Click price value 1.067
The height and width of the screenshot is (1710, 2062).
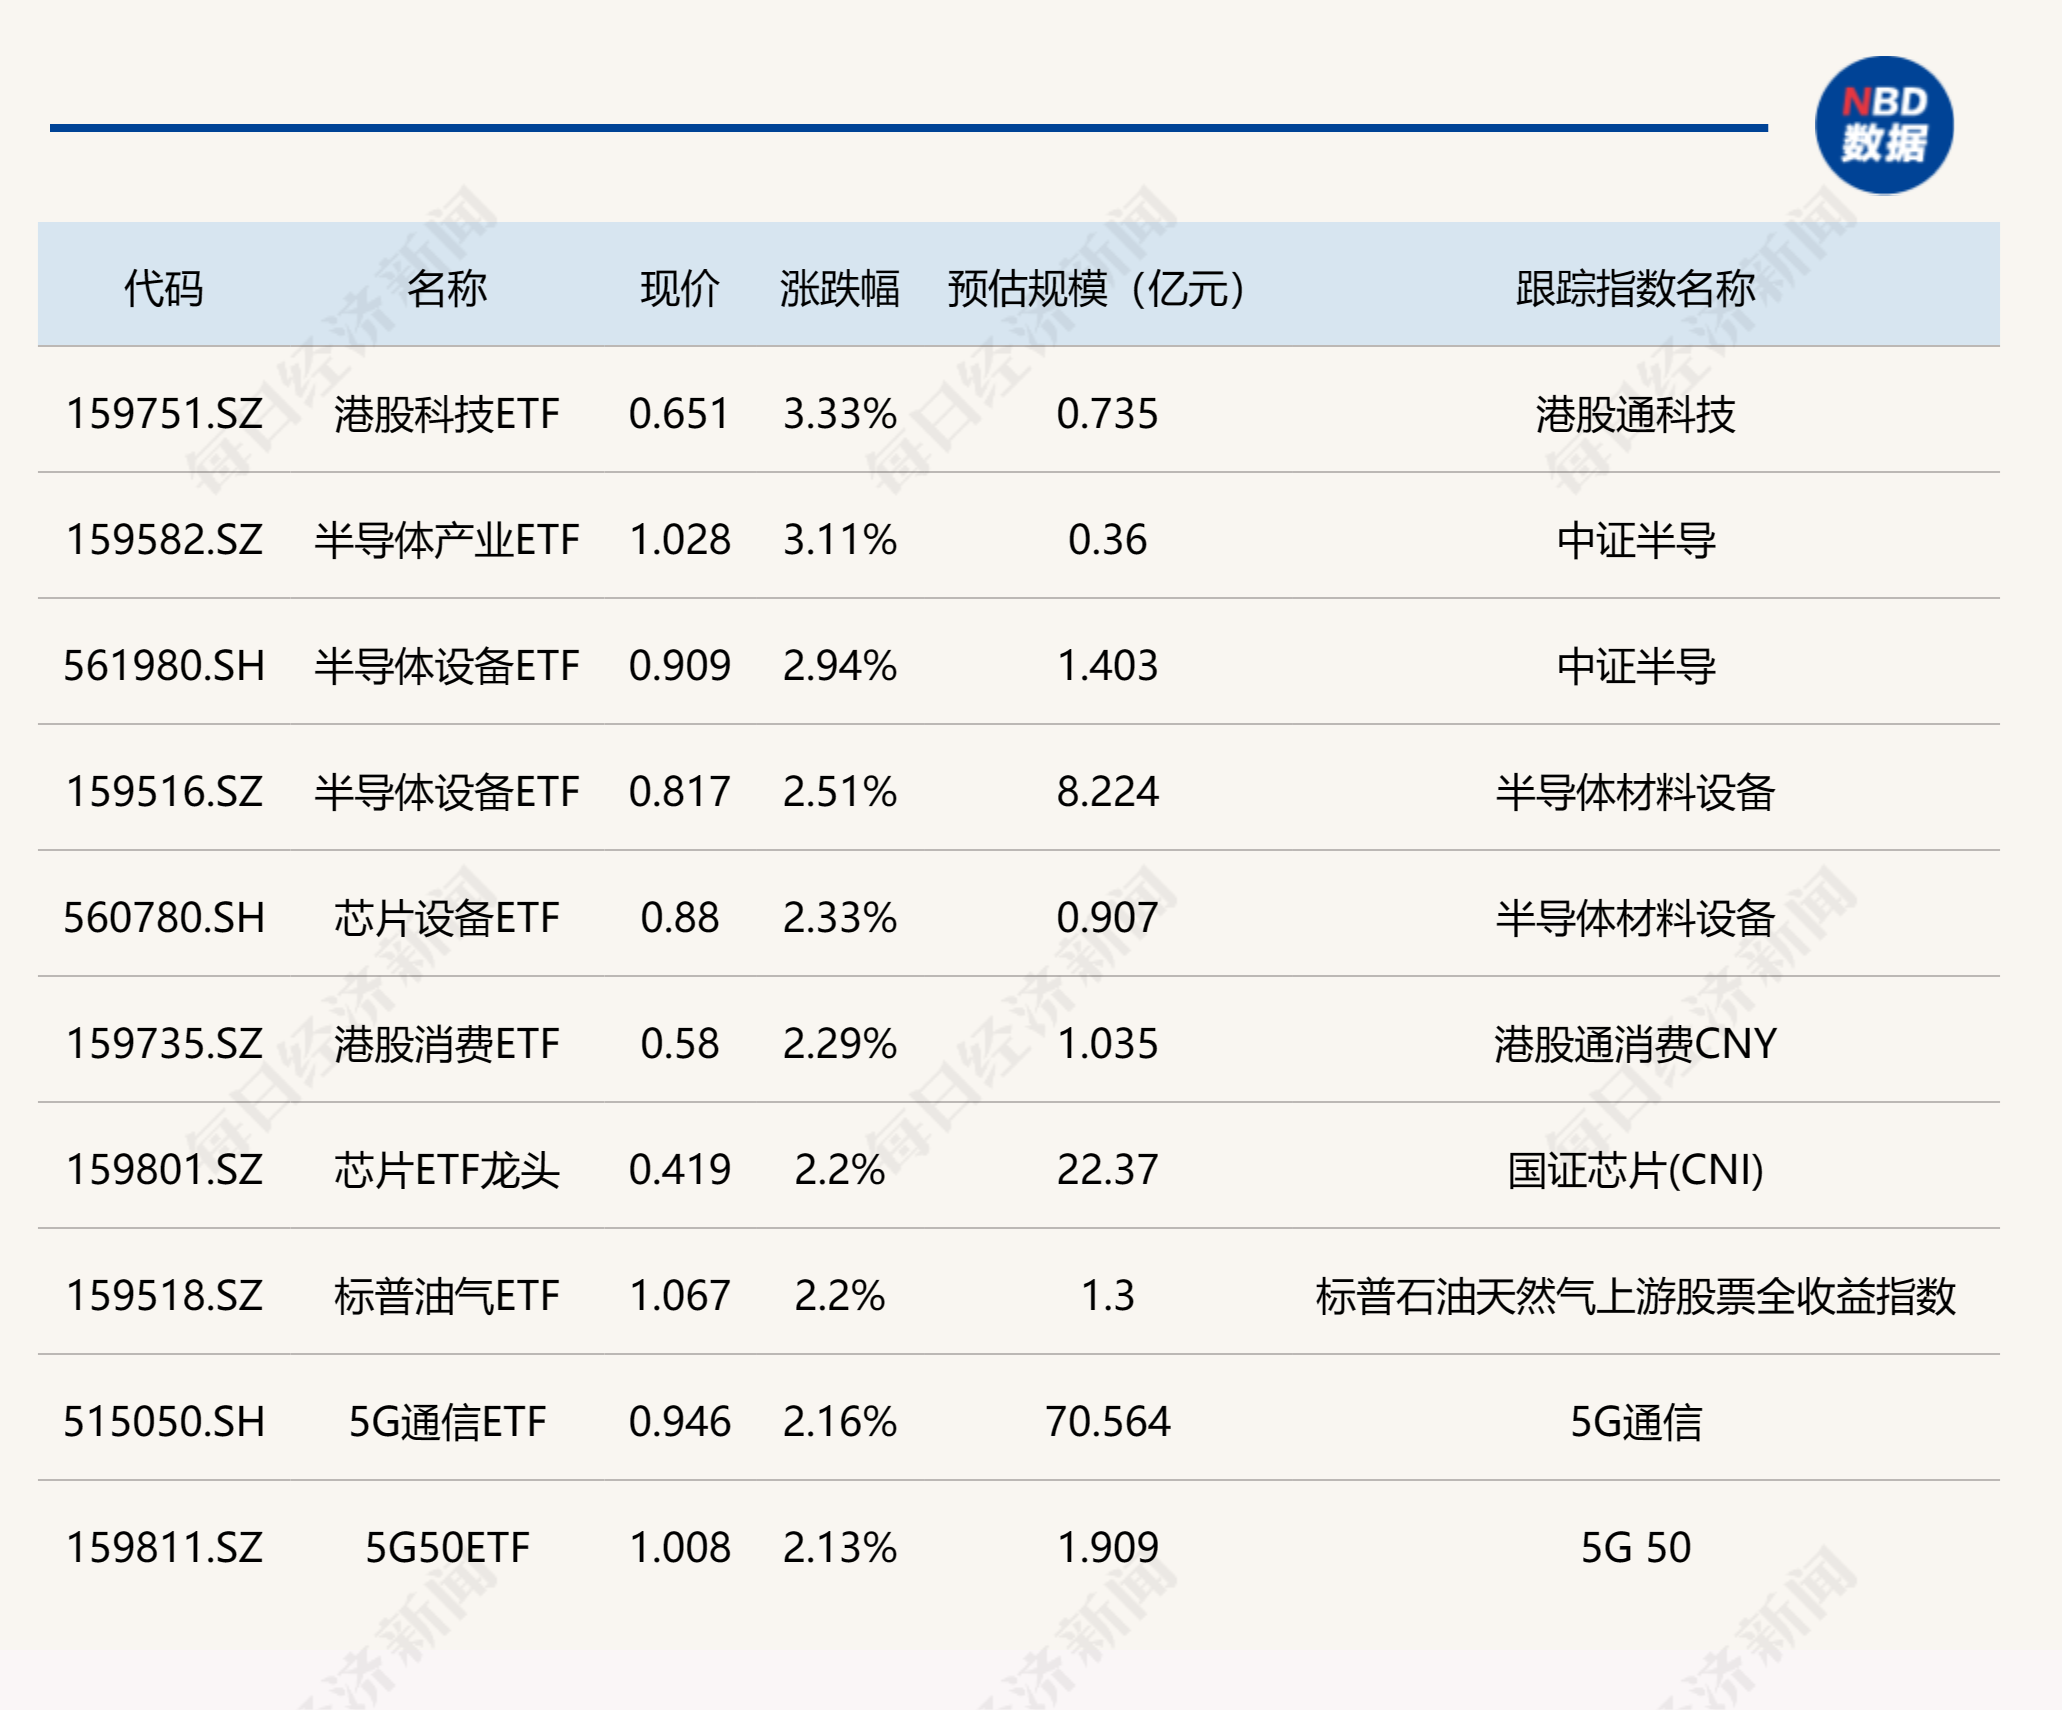680,1296
